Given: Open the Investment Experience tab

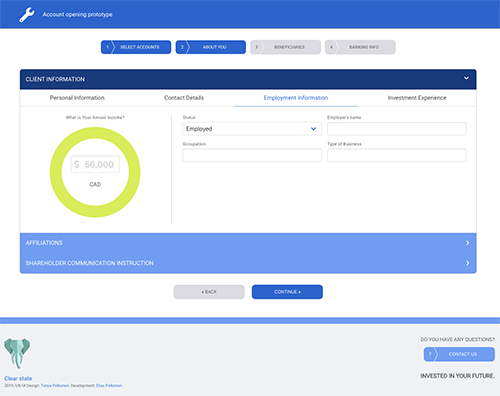Looking at the screenshot, I should pyautogui.click(x=417, y=98).
